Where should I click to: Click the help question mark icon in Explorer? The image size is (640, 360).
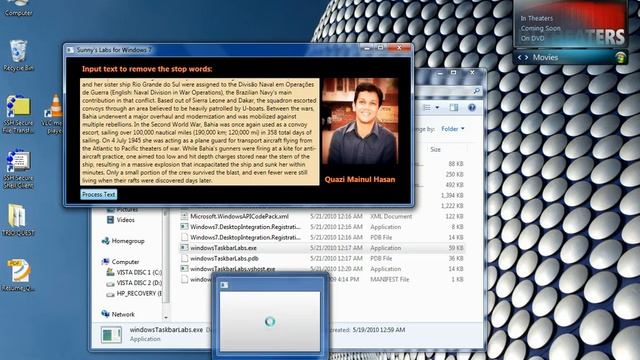tap(471, 107)
